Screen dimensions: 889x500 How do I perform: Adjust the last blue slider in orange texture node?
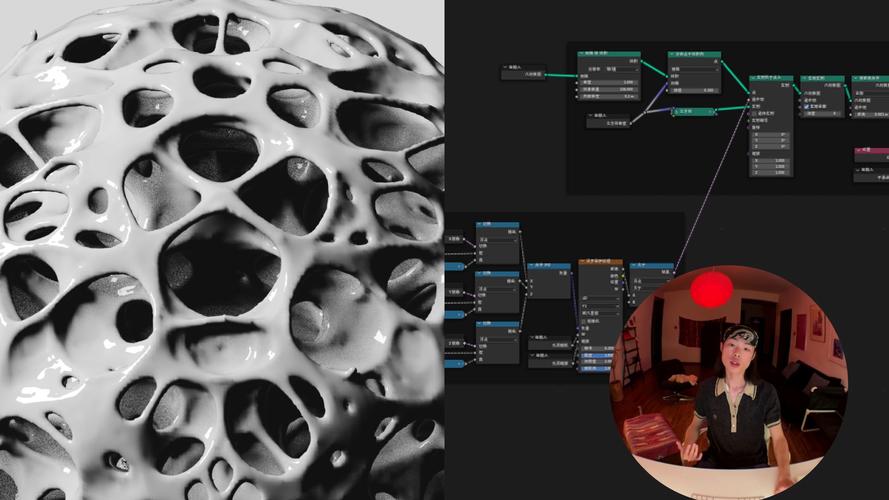[x=596, y=368]
